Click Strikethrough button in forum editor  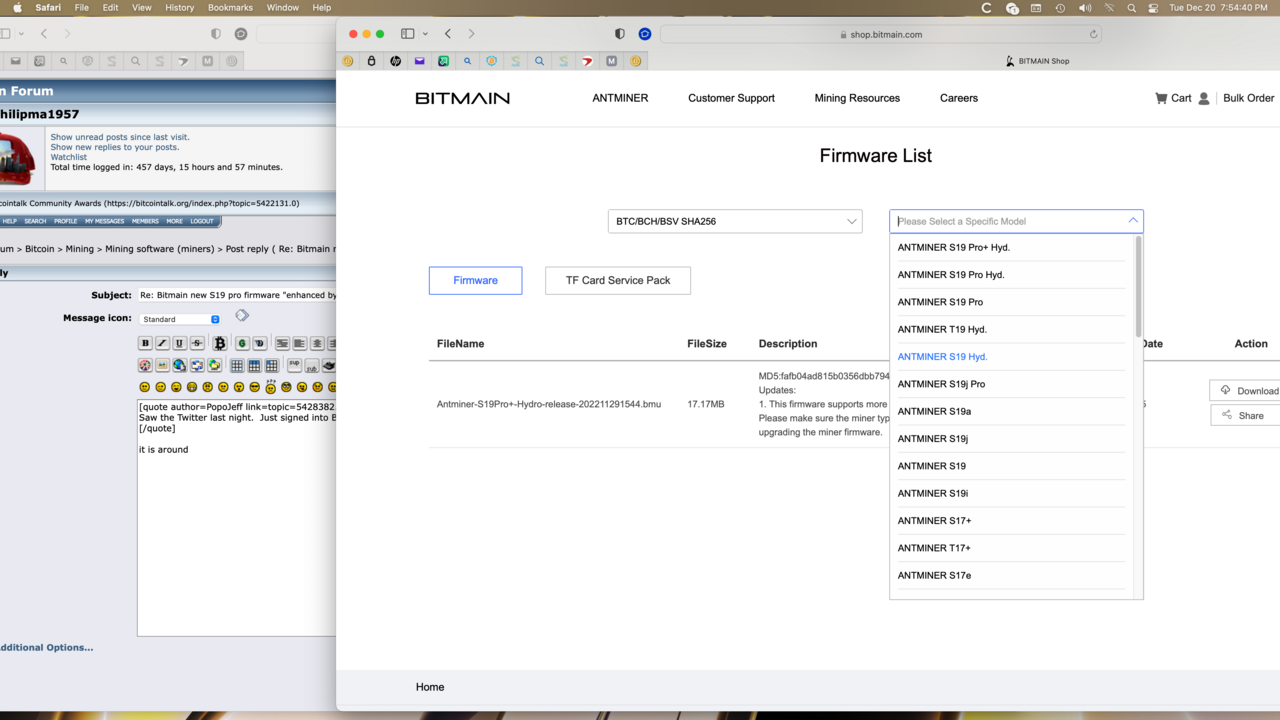tap(197, 343)
